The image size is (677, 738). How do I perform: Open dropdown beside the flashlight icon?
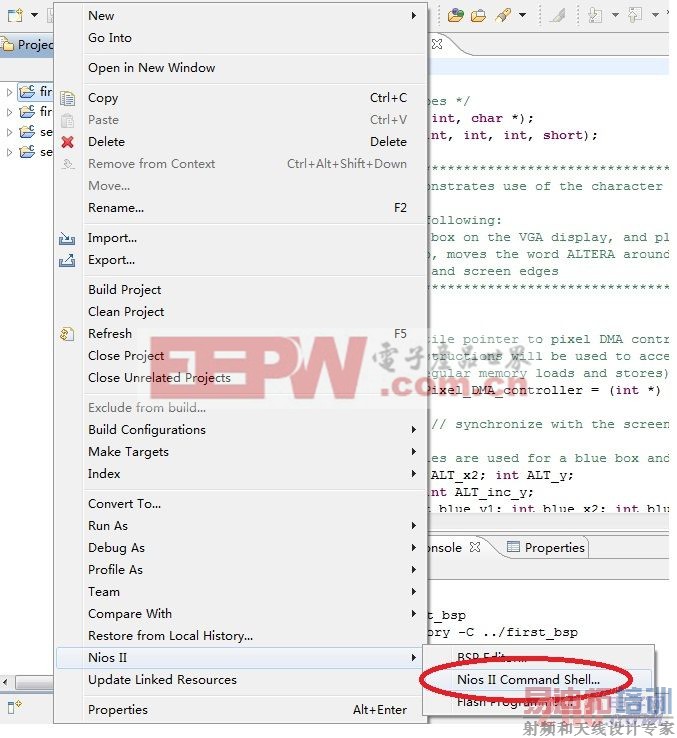click(x=522, y=16)
